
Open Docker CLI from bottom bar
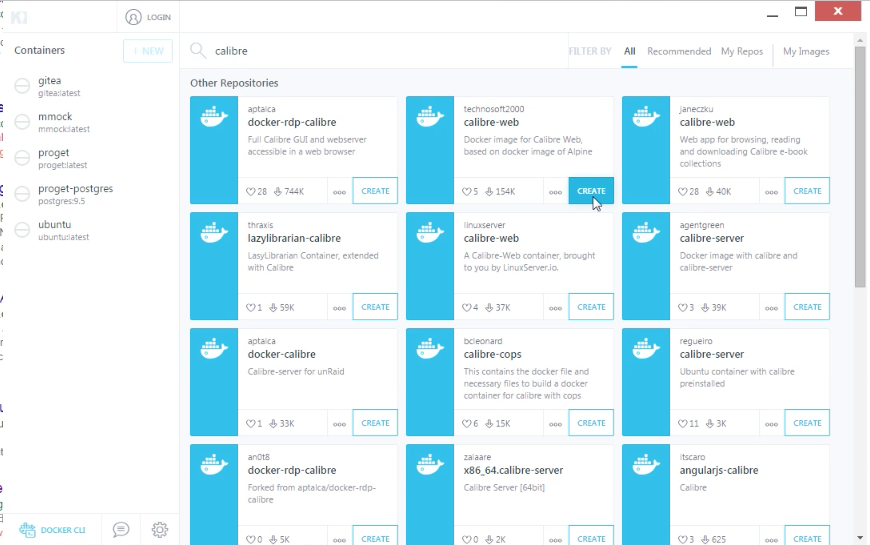(53, 530)
